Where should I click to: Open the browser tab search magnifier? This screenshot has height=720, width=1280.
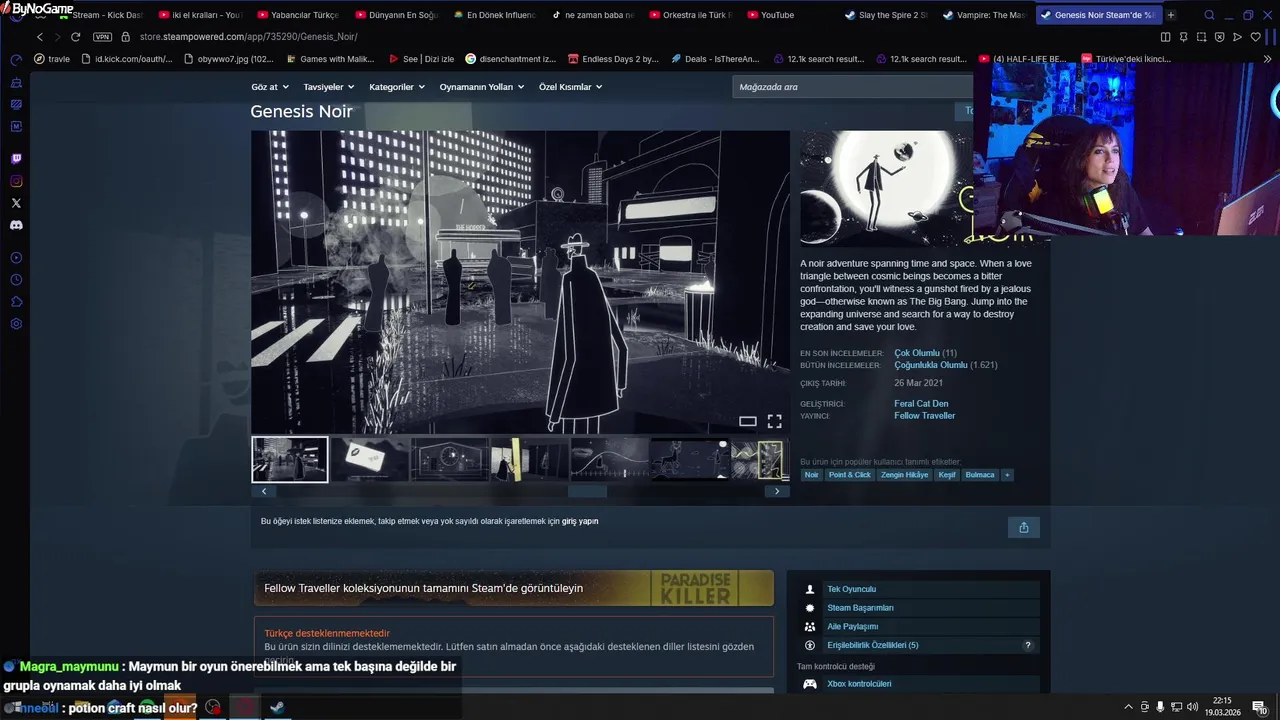pyautogui.click(x=1209, y=15)
